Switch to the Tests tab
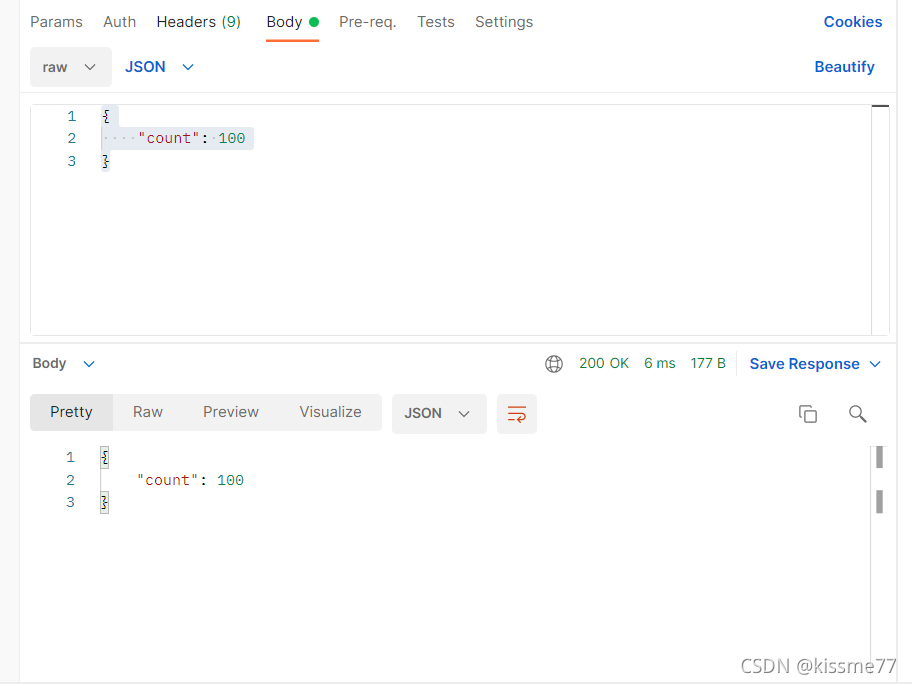Viewport: 912px width, 684px height. [436, 22]
